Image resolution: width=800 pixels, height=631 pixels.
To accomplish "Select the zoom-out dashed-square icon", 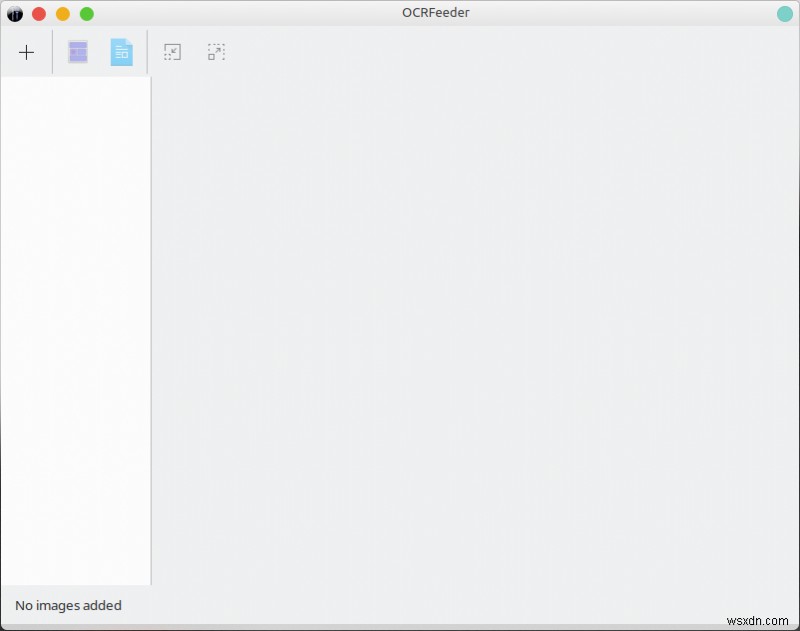I will click(172, 52).
